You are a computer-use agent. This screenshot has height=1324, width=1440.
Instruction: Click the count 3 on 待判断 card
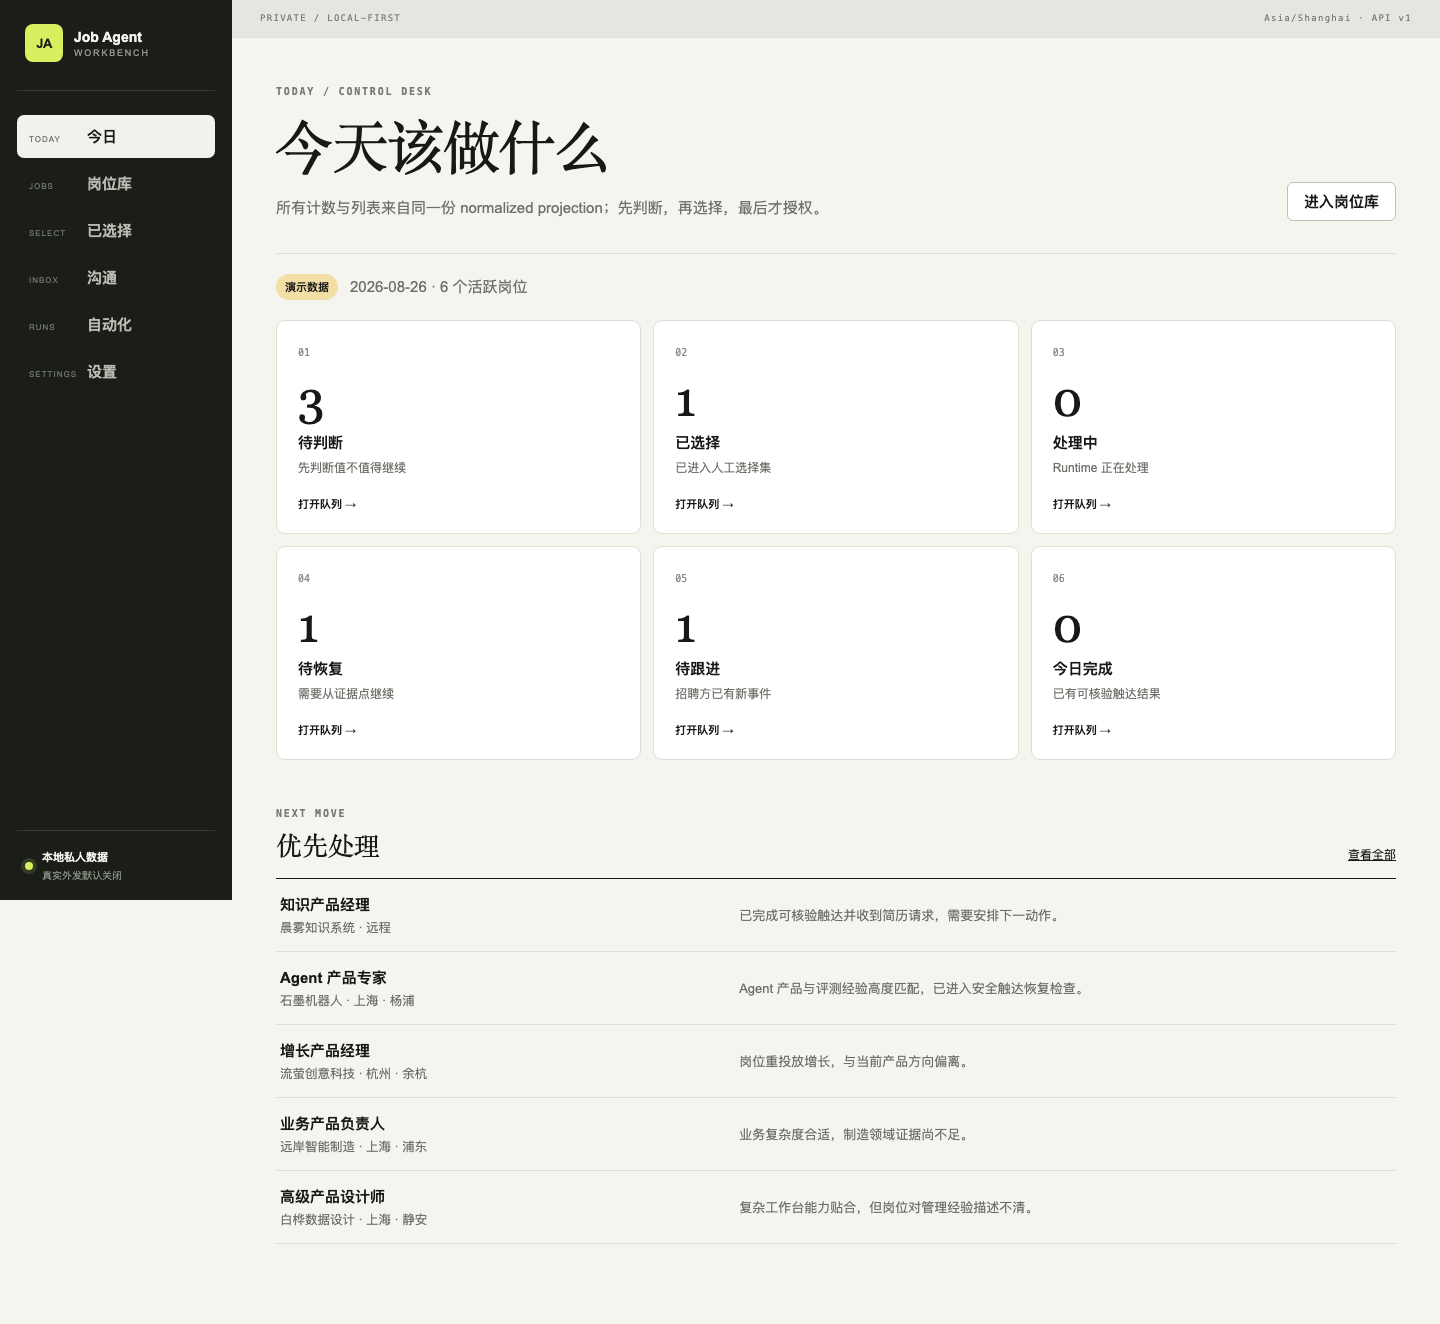coord(311,407)
